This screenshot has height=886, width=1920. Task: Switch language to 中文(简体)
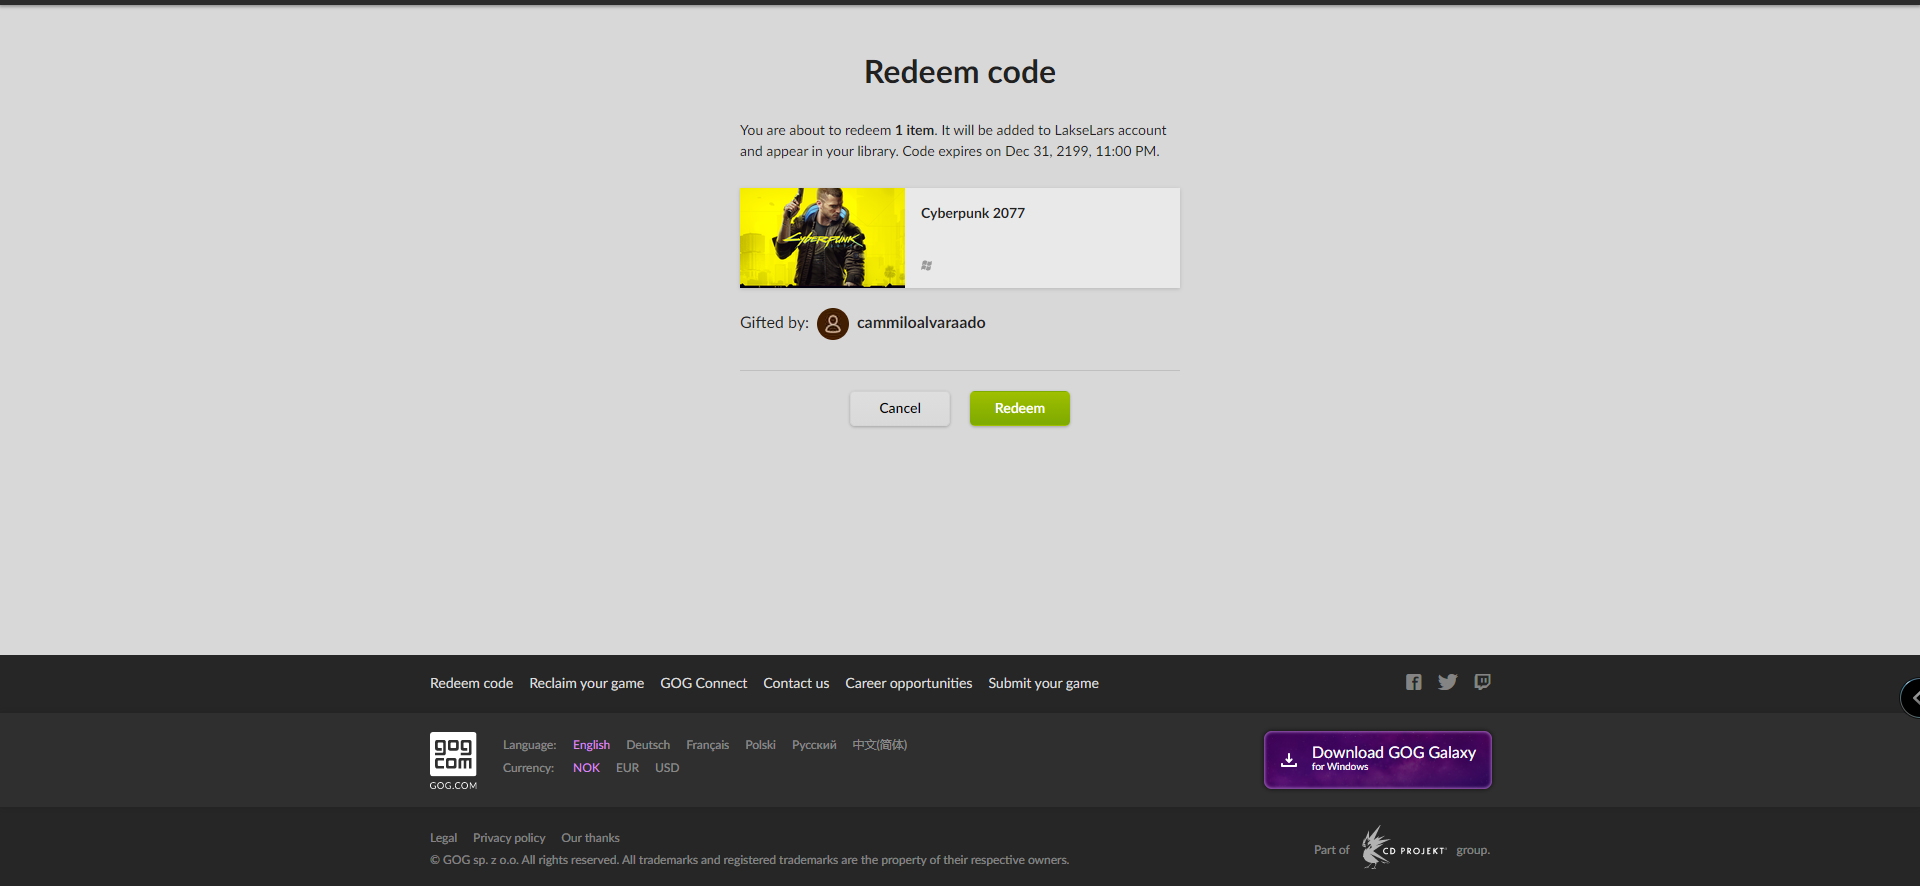tap(880, 745)
